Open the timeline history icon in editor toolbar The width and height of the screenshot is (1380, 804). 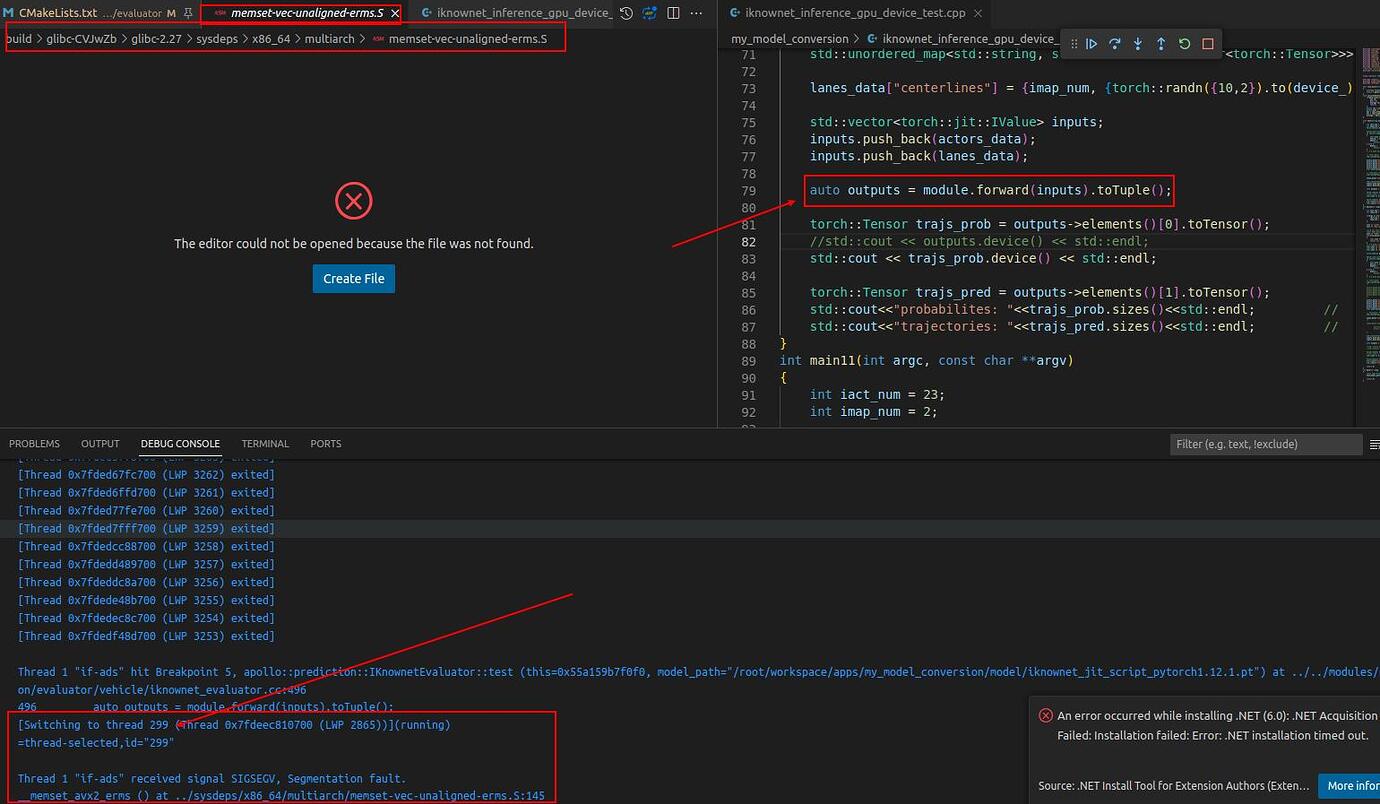(x=626, y=13)
